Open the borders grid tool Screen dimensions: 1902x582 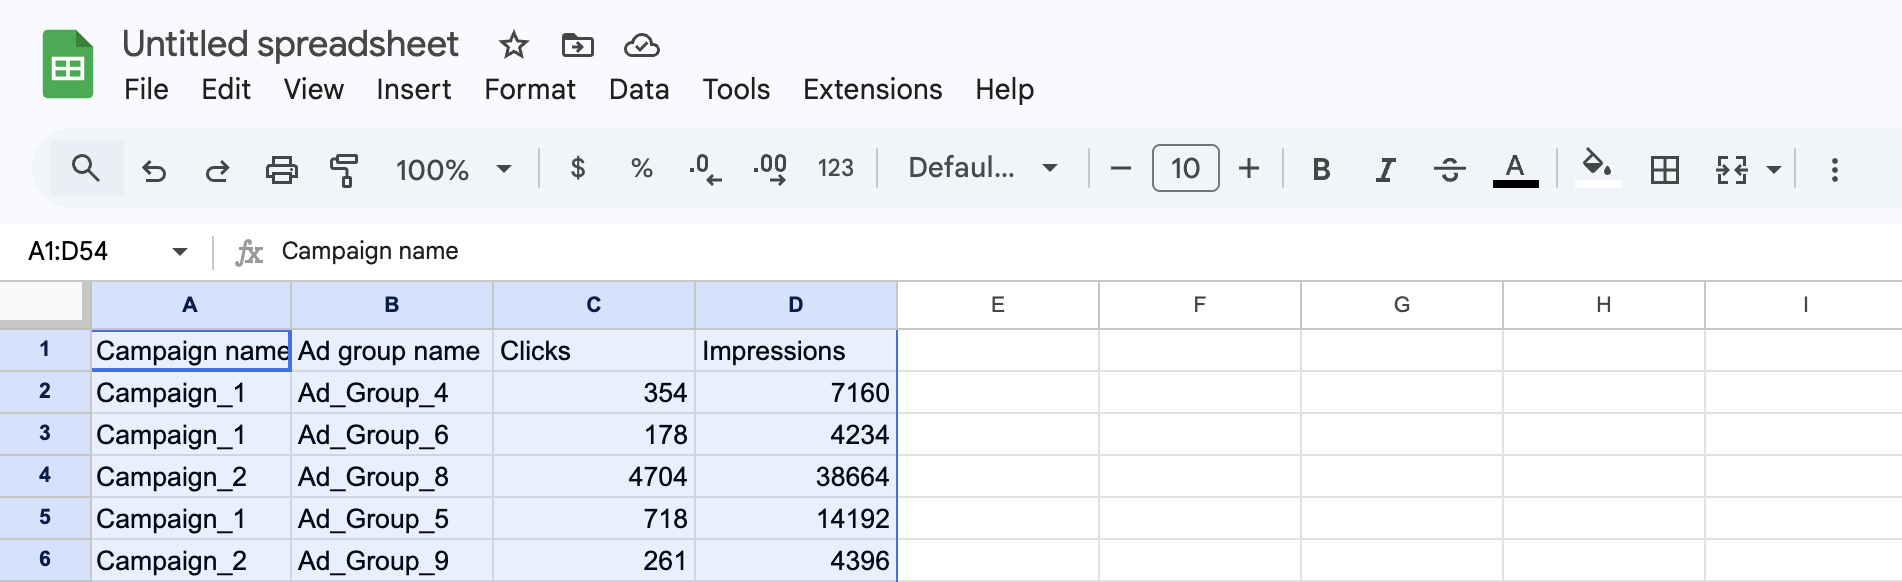(1664, 170)
